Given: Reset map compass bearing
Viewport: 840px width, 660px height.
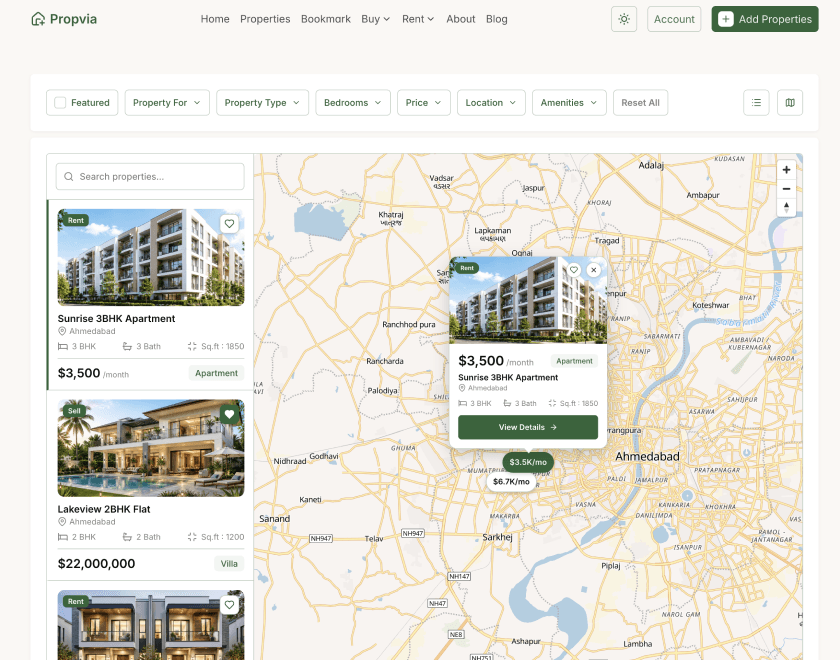Looking at the screenshot, I should point(786,207).
